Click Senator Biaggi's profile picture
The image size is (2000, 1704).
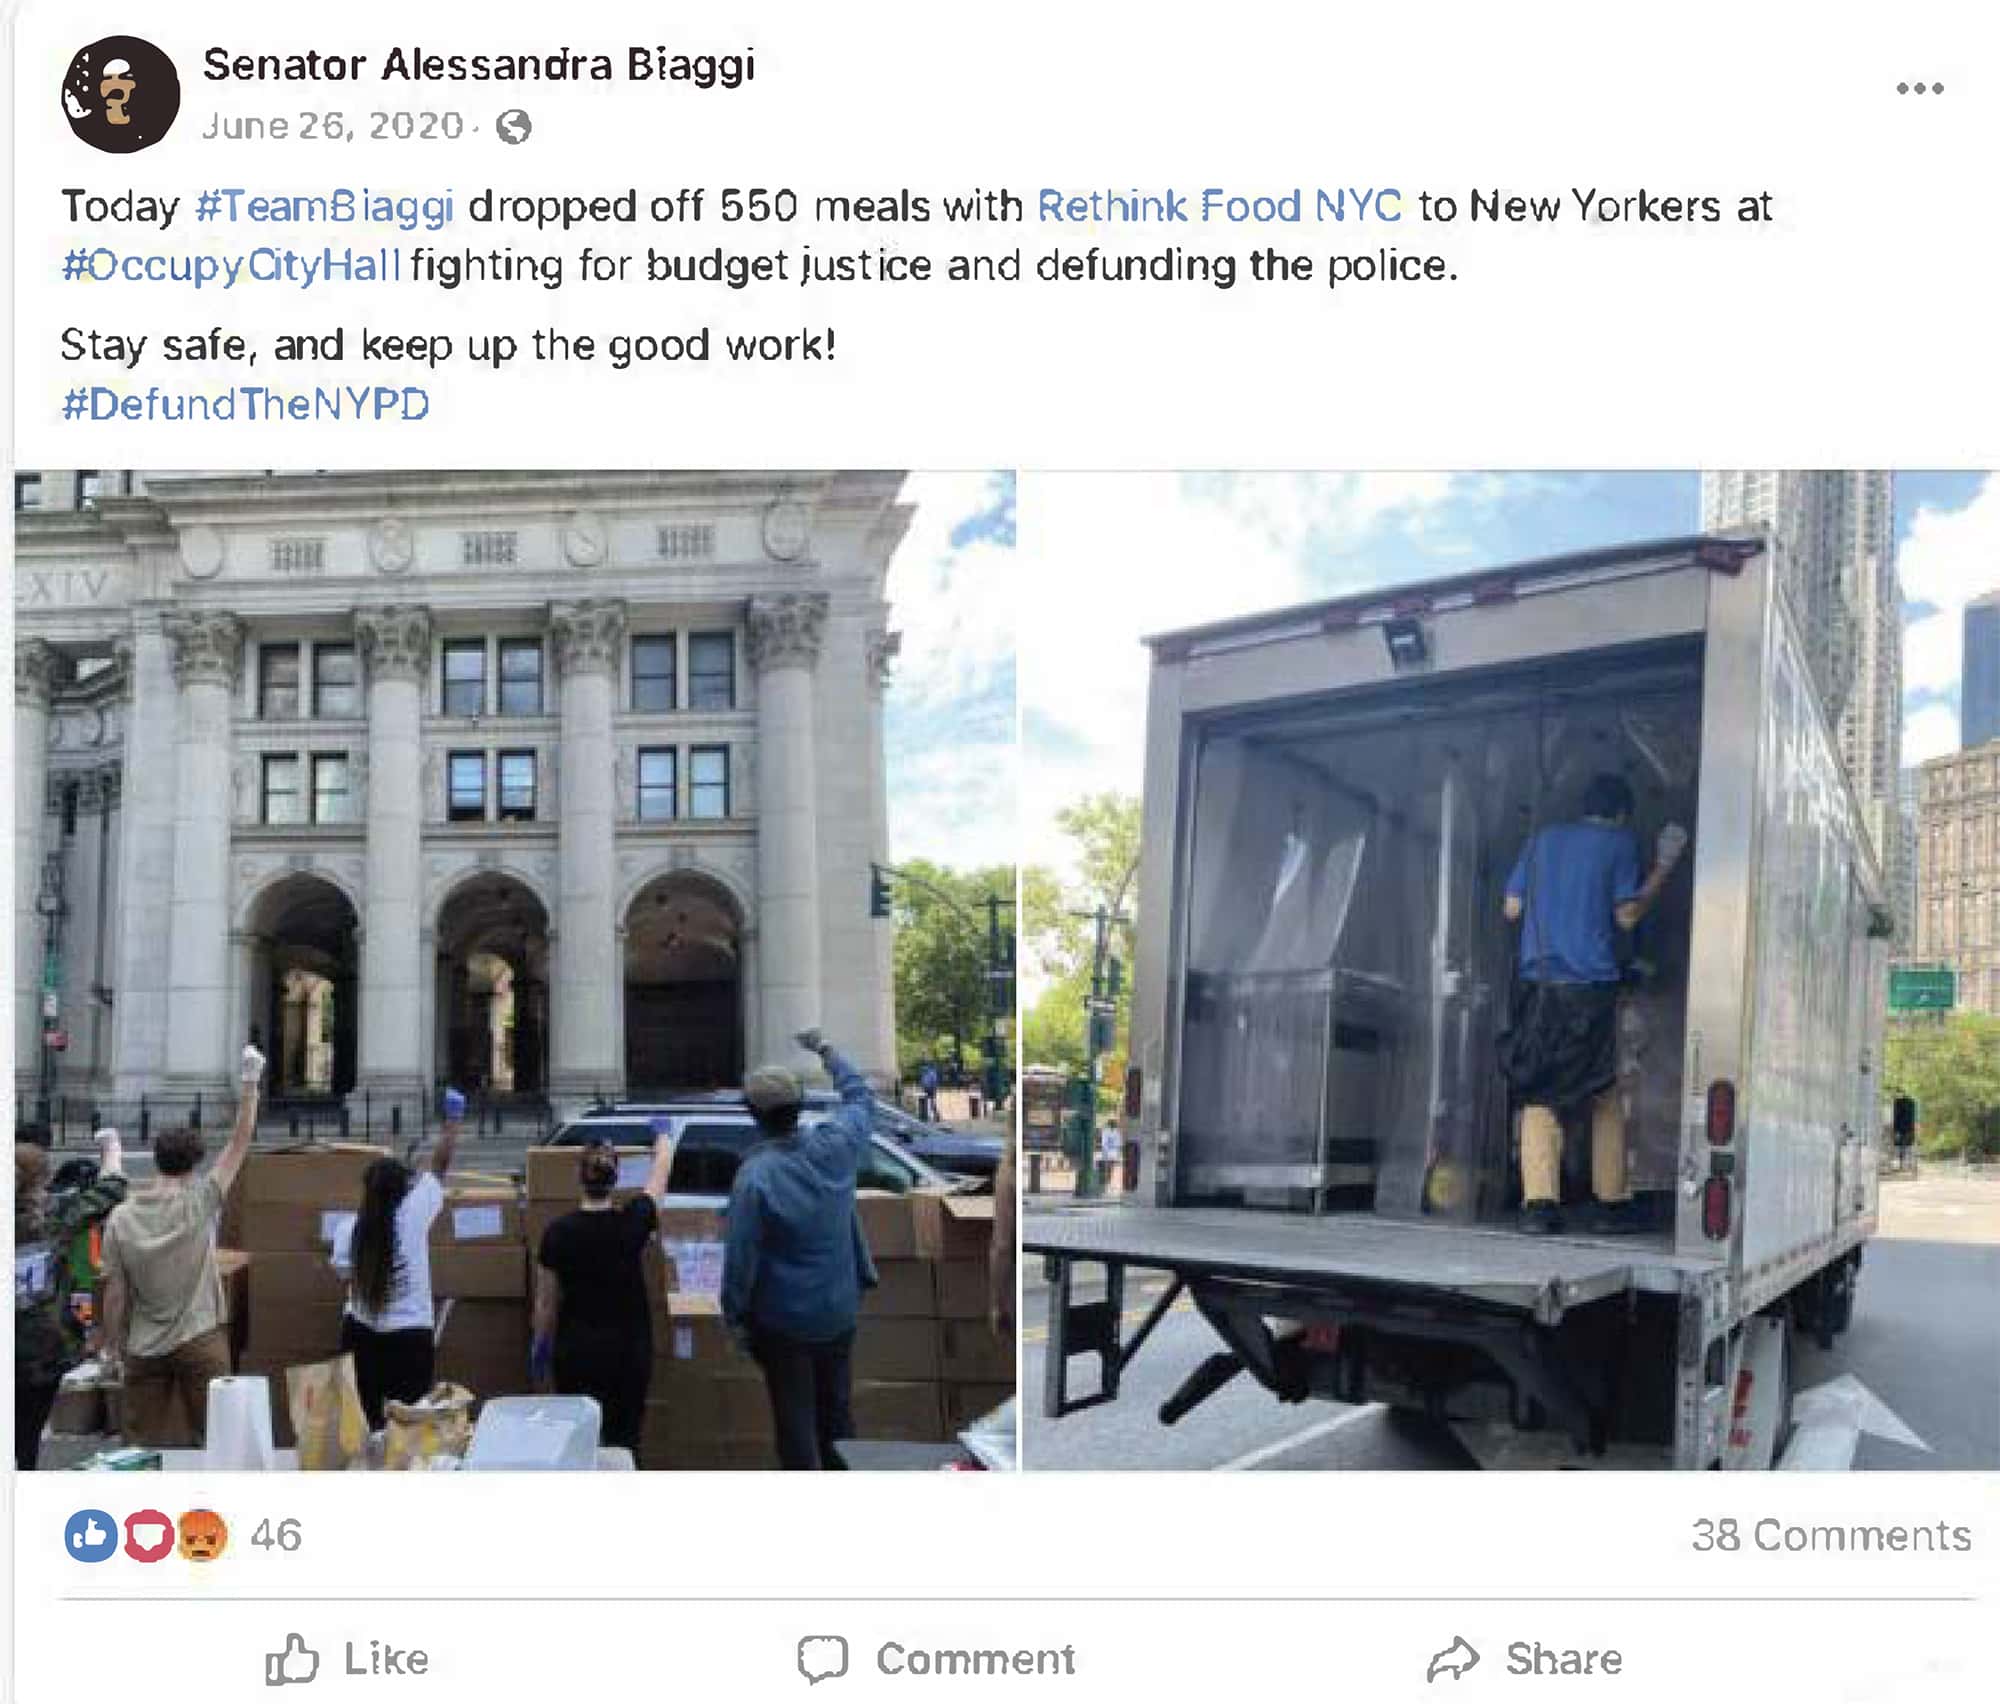[120, 94]
